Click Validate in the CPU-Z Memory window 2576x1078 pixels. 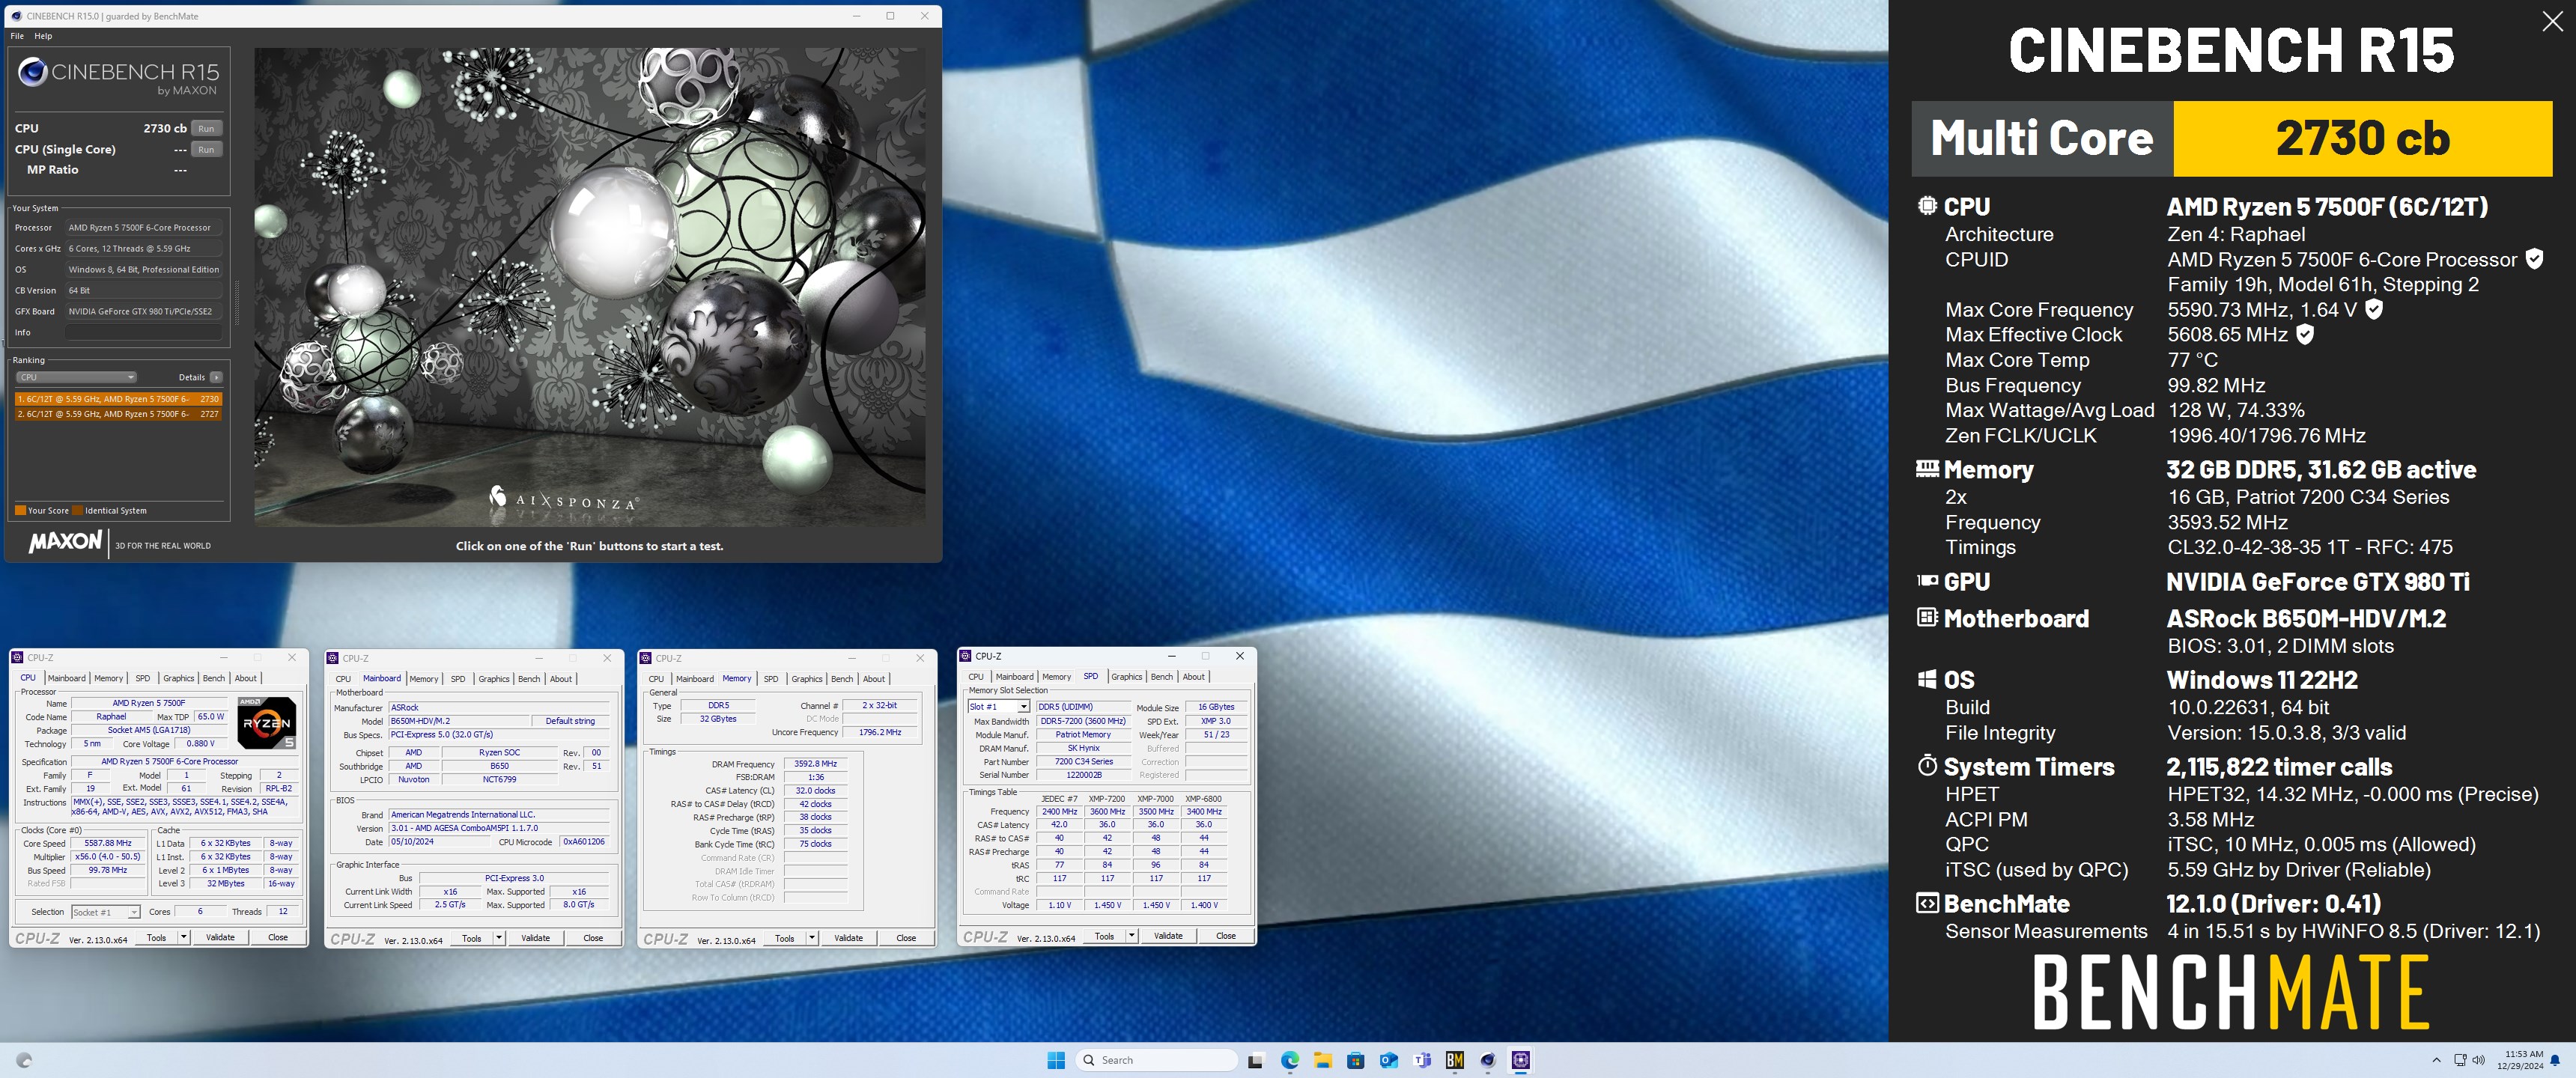(x=849, y=938)
